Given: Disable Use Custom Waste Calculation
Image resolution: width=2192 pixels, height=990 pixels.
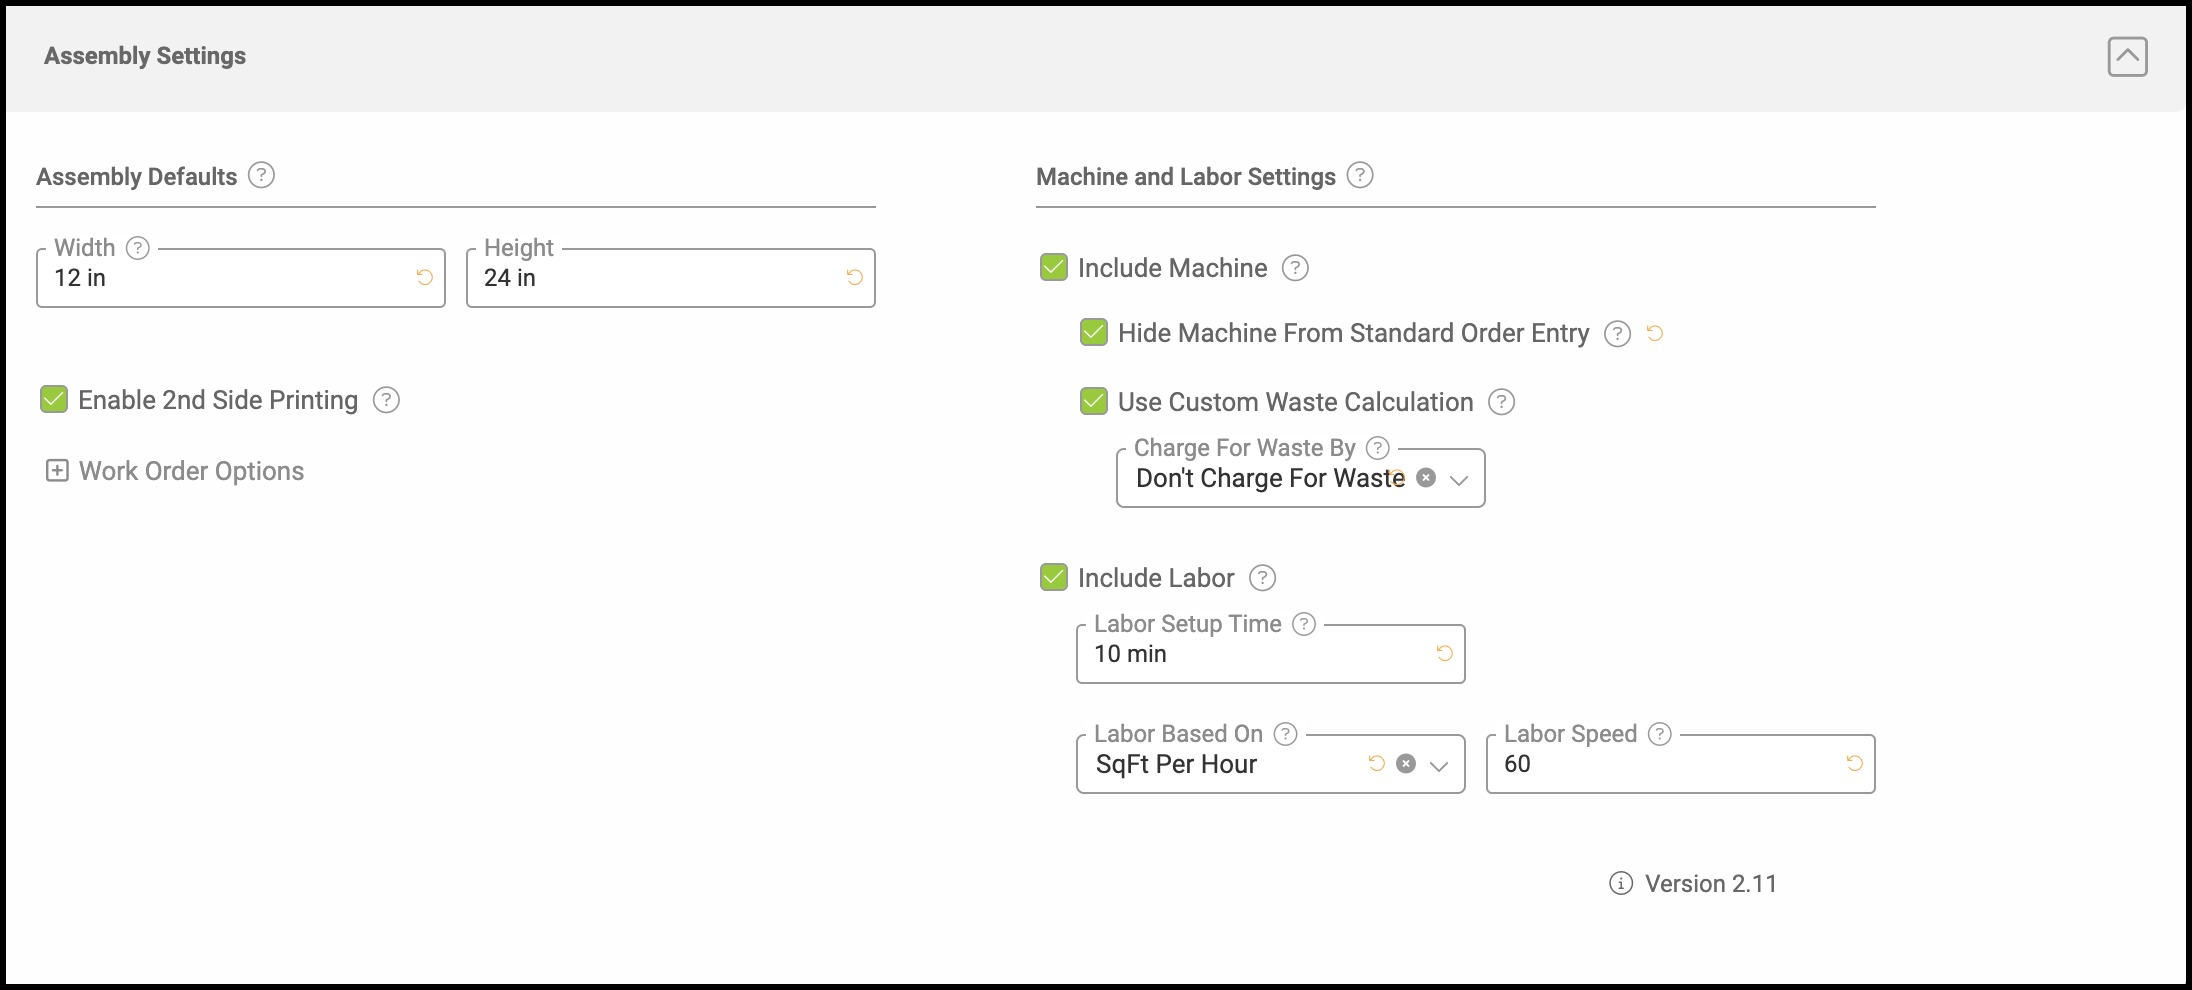Looking at the screenshot, I should [x=1094, y=402].
